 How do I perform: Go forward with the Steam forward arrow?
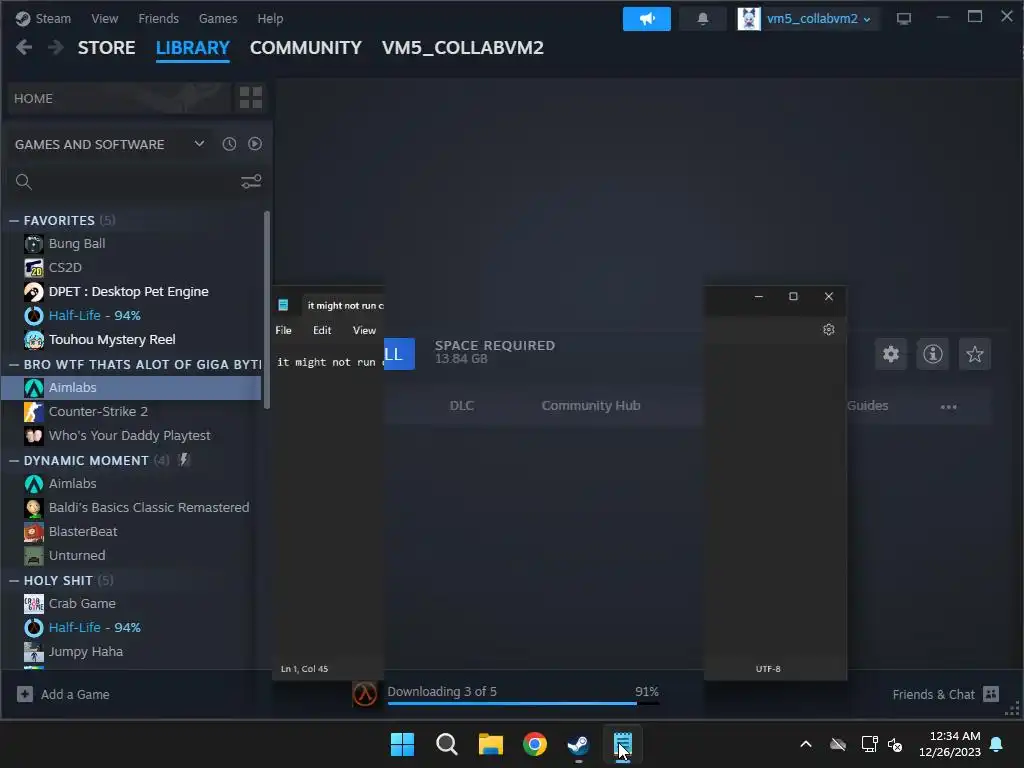[56, 48]
